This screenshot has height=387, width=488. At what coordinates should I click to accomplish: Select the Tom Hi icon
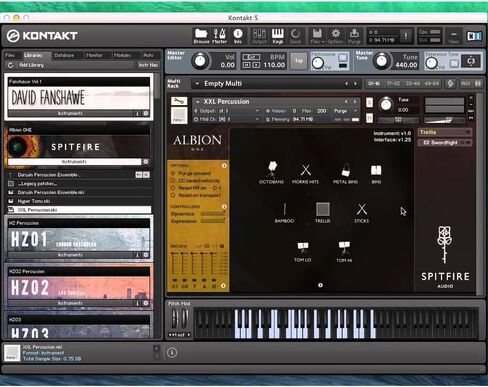click(344, 252)
